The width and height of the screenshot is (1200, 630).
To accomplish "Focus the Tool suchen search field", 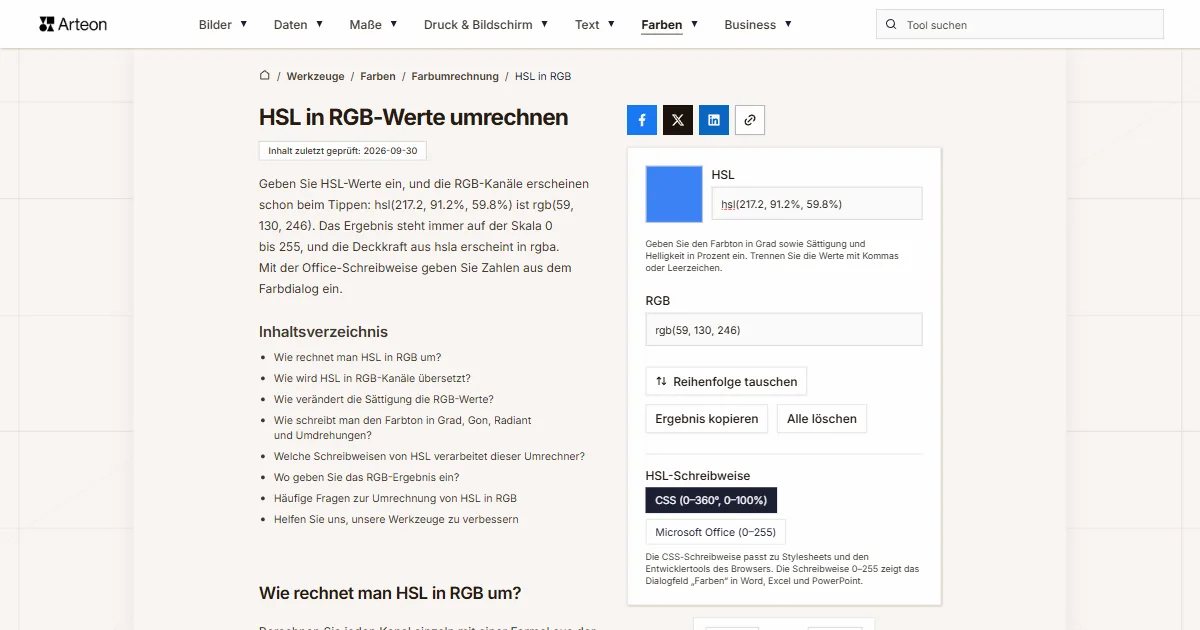I will click(1020, 24).
